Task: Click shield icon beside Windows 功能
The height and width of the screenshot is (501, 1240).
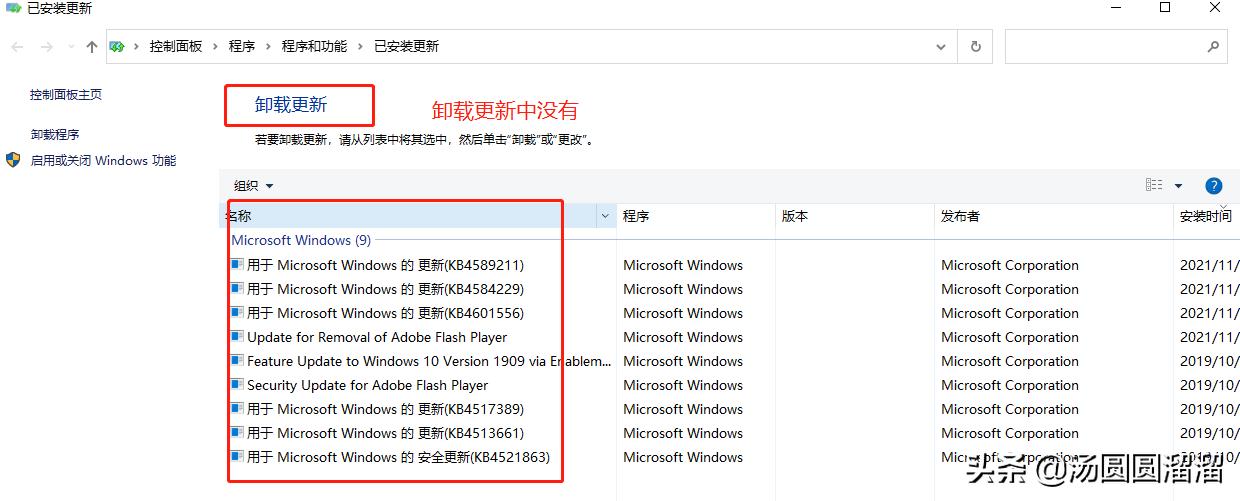Action: [13, 160]
